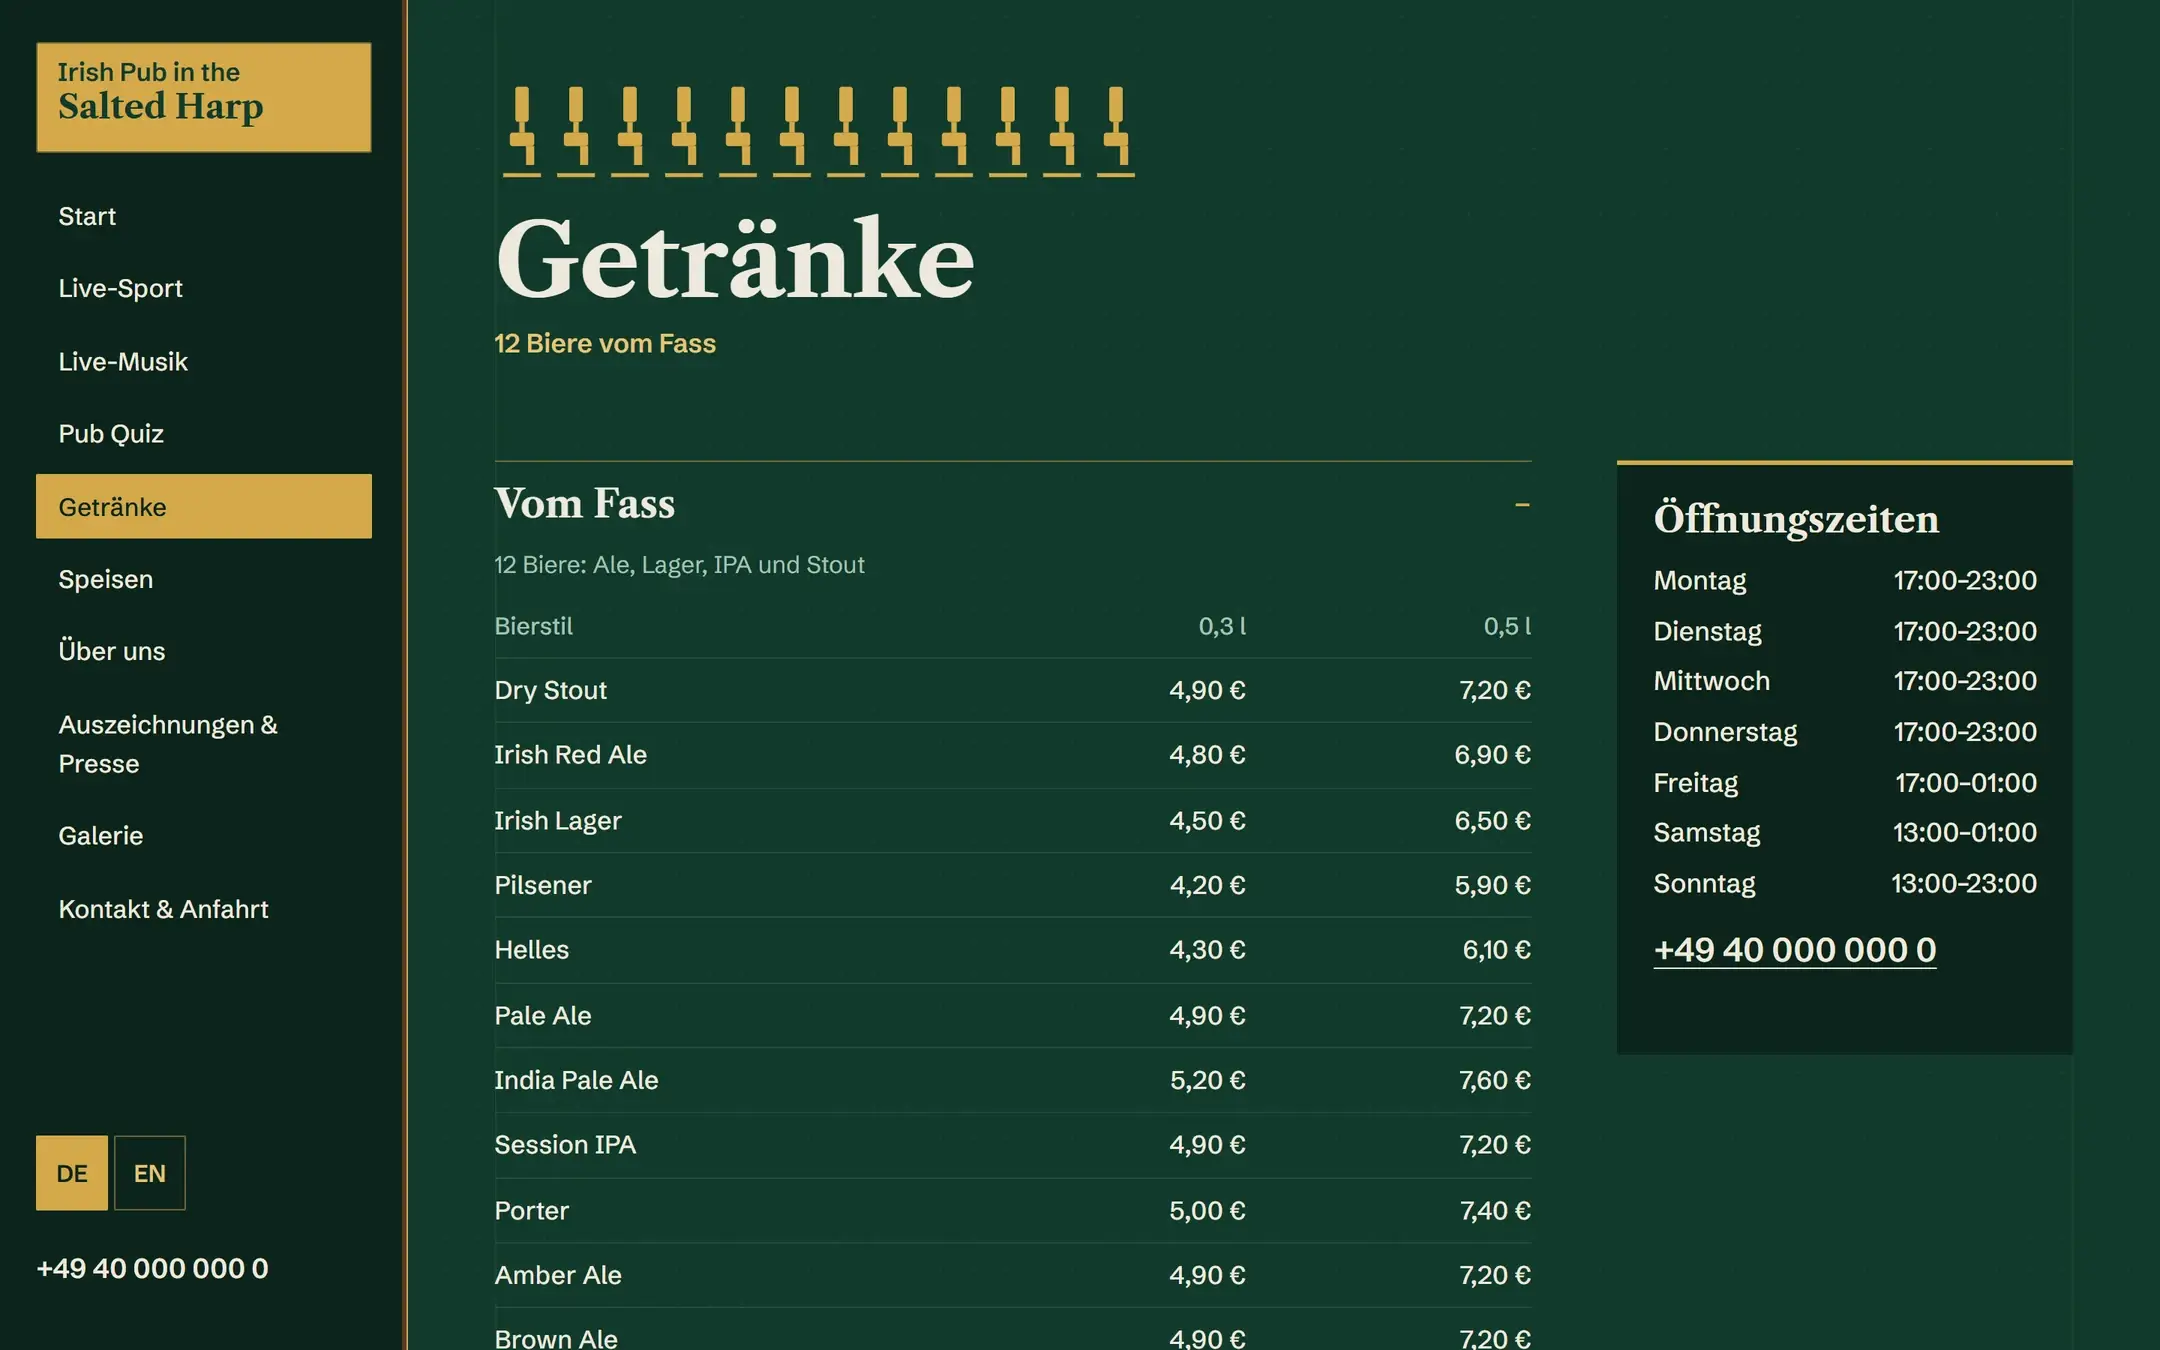Click Session IPA beer name
The height and width of the screenshot is (1350, 2160).
click(x=565, y=1144)
